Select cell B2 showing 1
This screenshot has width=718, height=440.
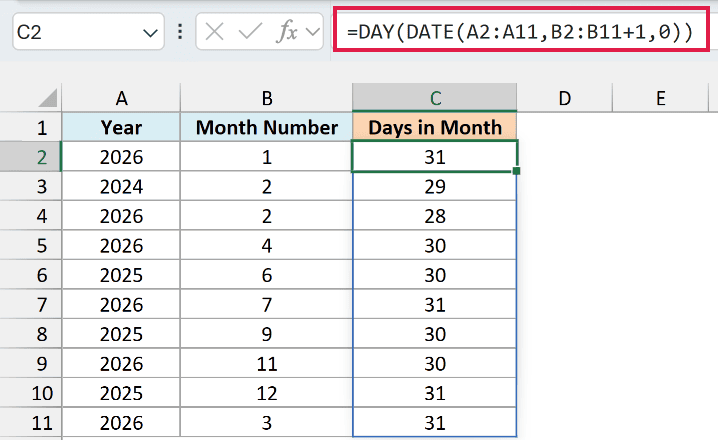coord(267,157)
